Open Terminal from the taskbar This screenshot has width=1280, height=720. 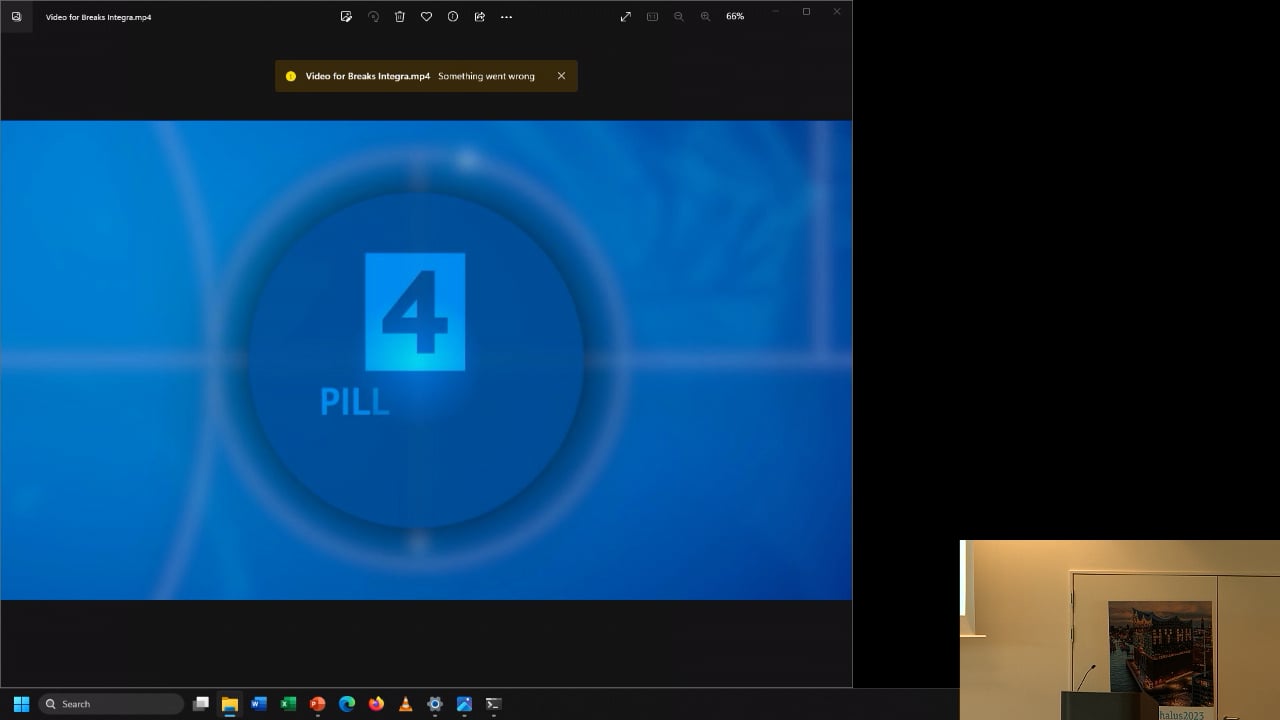[493, 704]
